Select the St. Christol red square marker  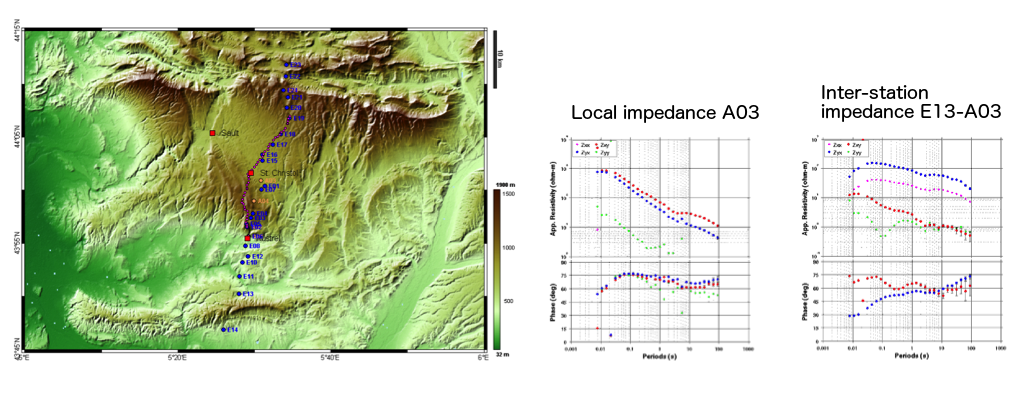tap(250, 173)
